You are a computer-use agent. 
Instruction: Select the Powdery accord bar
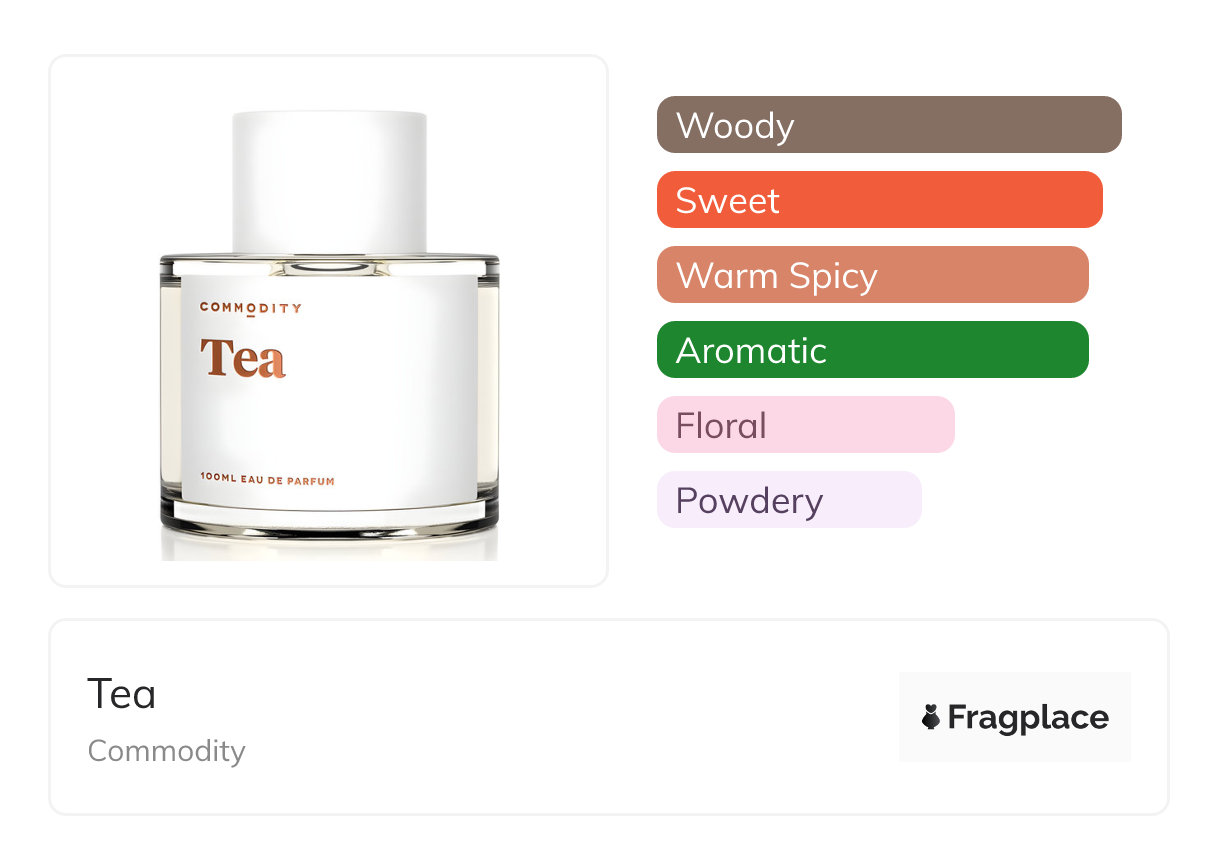click(789, 500)
